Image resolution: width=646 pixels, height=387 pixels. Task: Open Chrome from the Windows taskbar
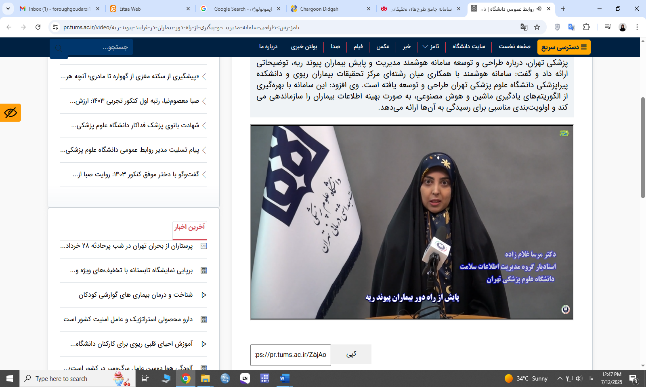(x=185, y=378)
